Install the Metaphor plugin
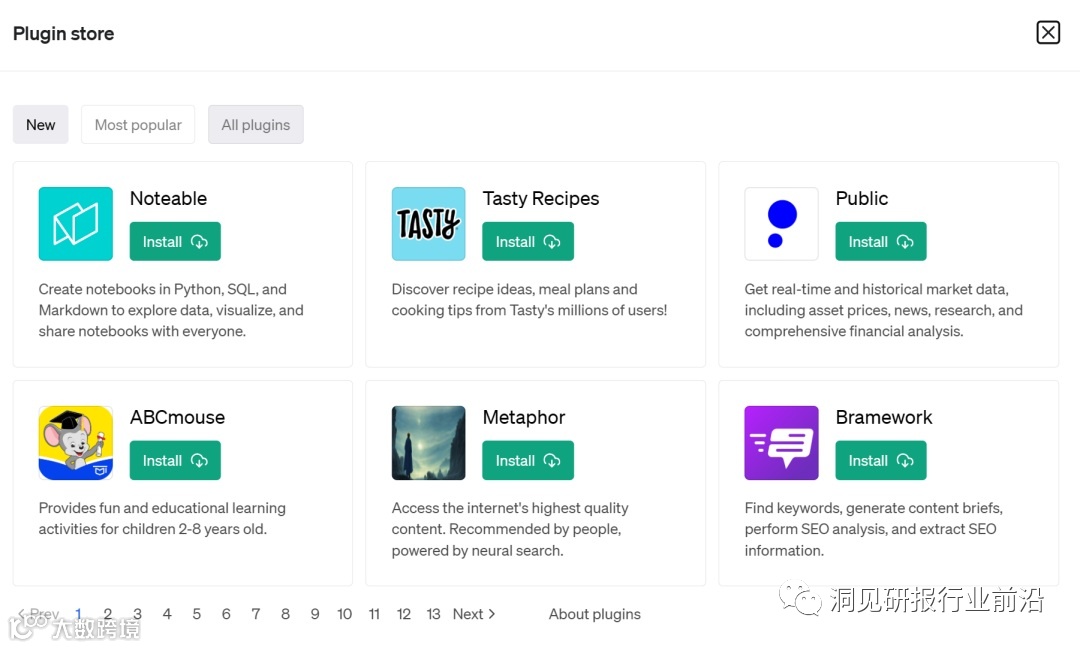1080x648 pixels. (x=528, y=461)
